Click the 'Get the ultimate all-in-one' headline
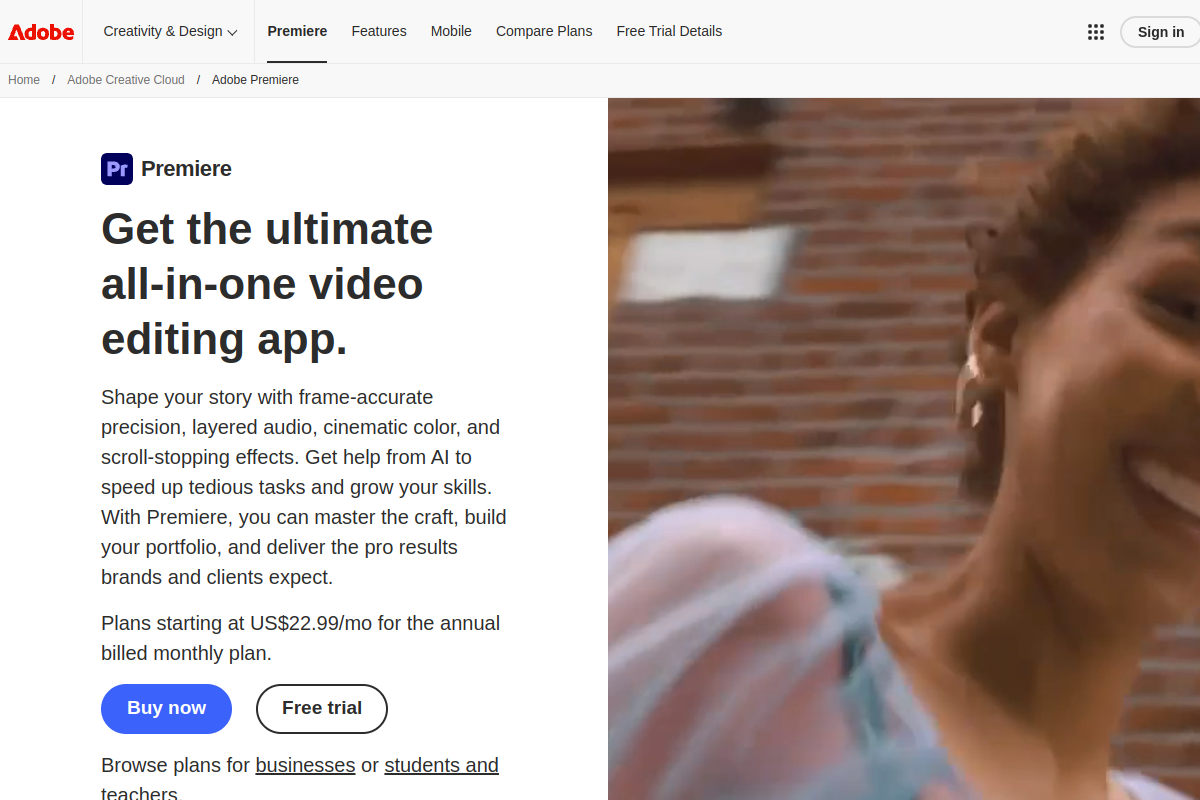The image size is (1200, 800). (x=267, y=284)
